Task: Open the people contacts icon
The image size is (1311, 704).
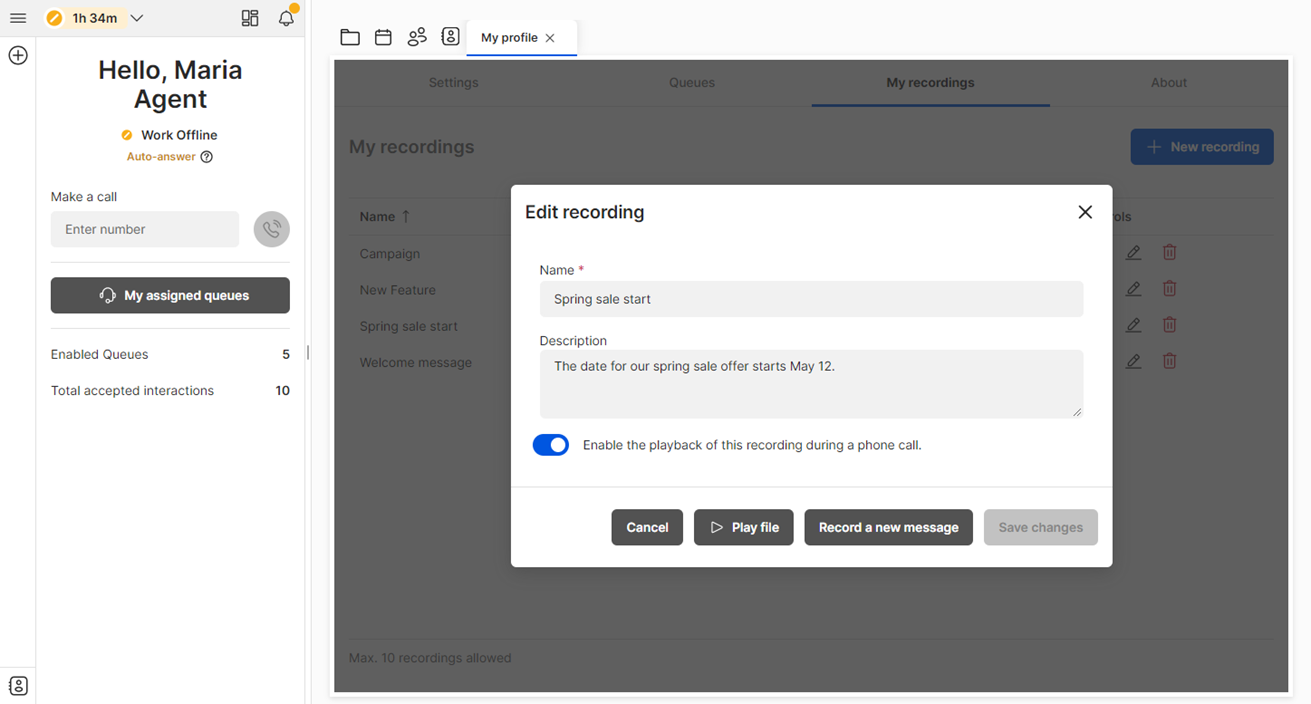Action: [x=417, y=37]
